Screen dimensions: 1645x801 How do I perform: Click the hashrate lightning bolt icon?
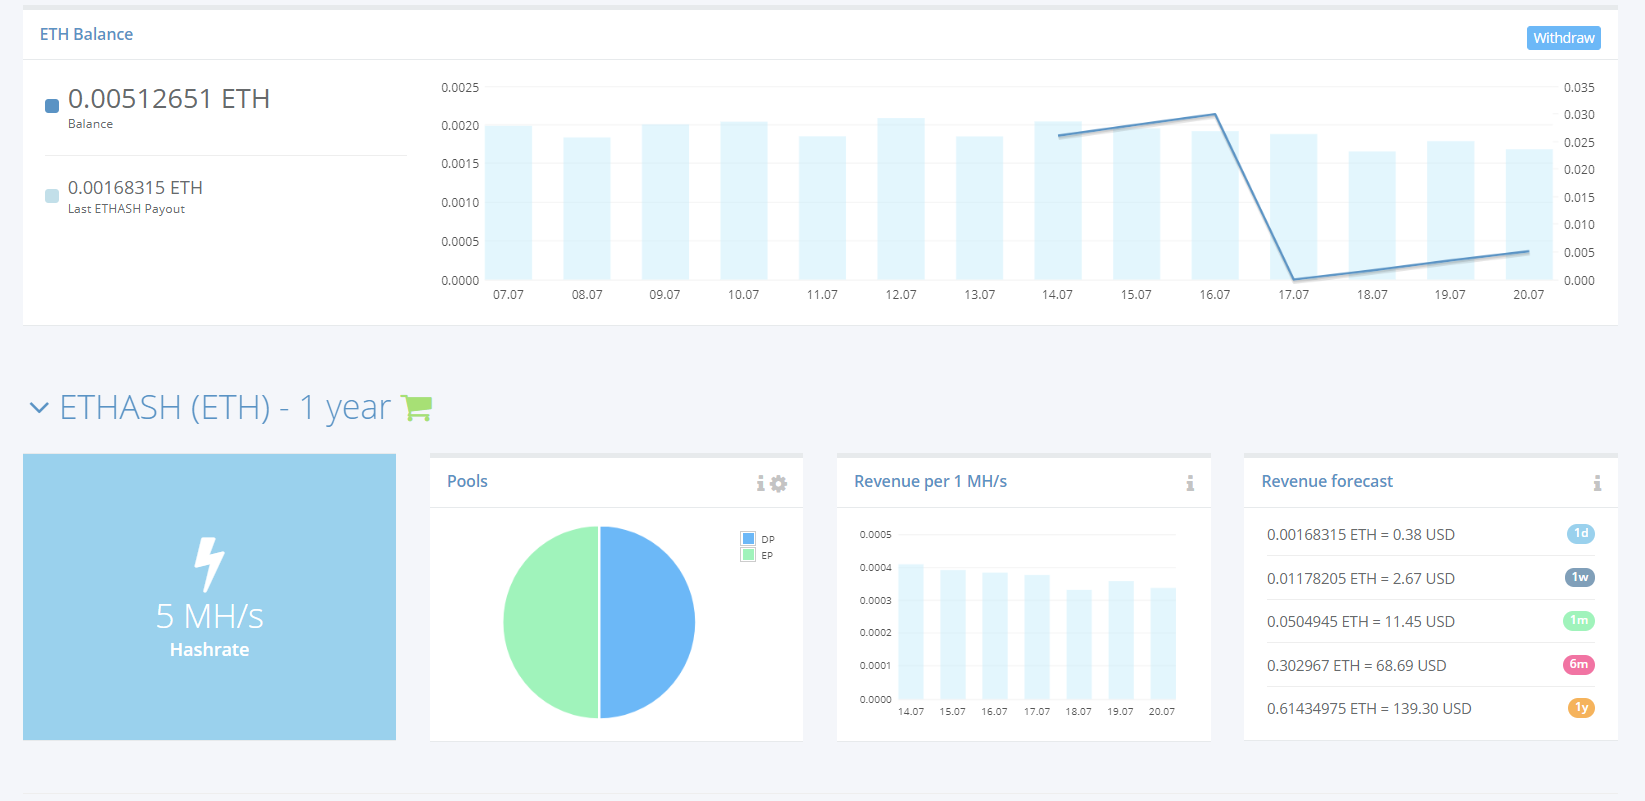(x=209, y=565)
